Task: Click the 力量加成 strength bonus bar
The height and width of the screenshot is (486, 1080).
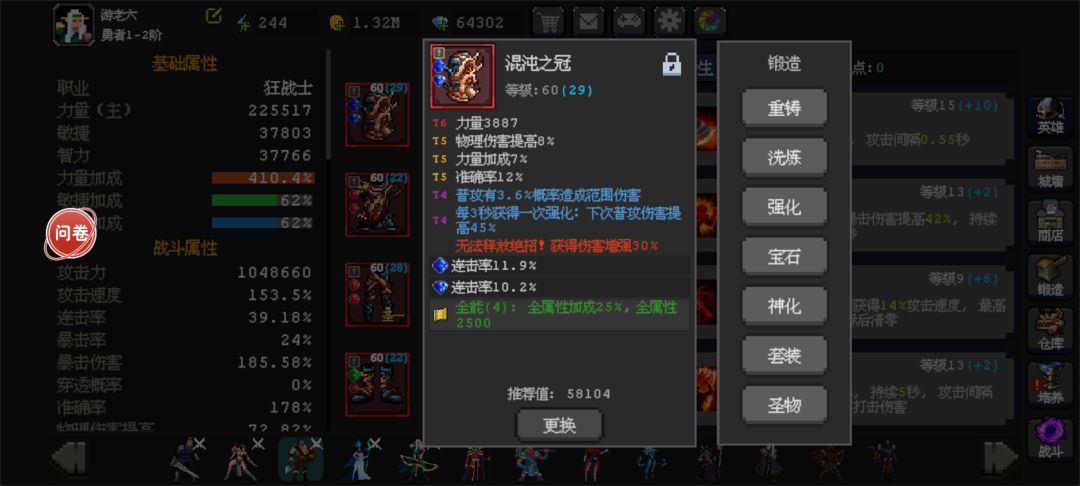Action: point(262,178)
